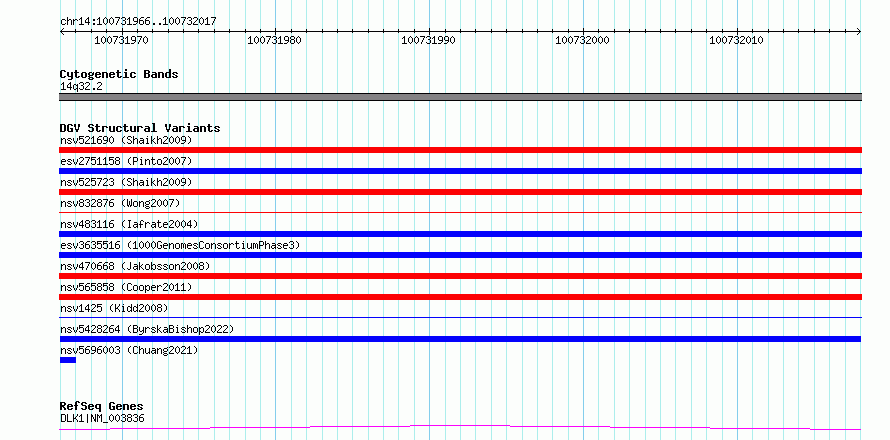Click the magenta DLK1 gene line
The image size is (890, 440).
(460, 428)
